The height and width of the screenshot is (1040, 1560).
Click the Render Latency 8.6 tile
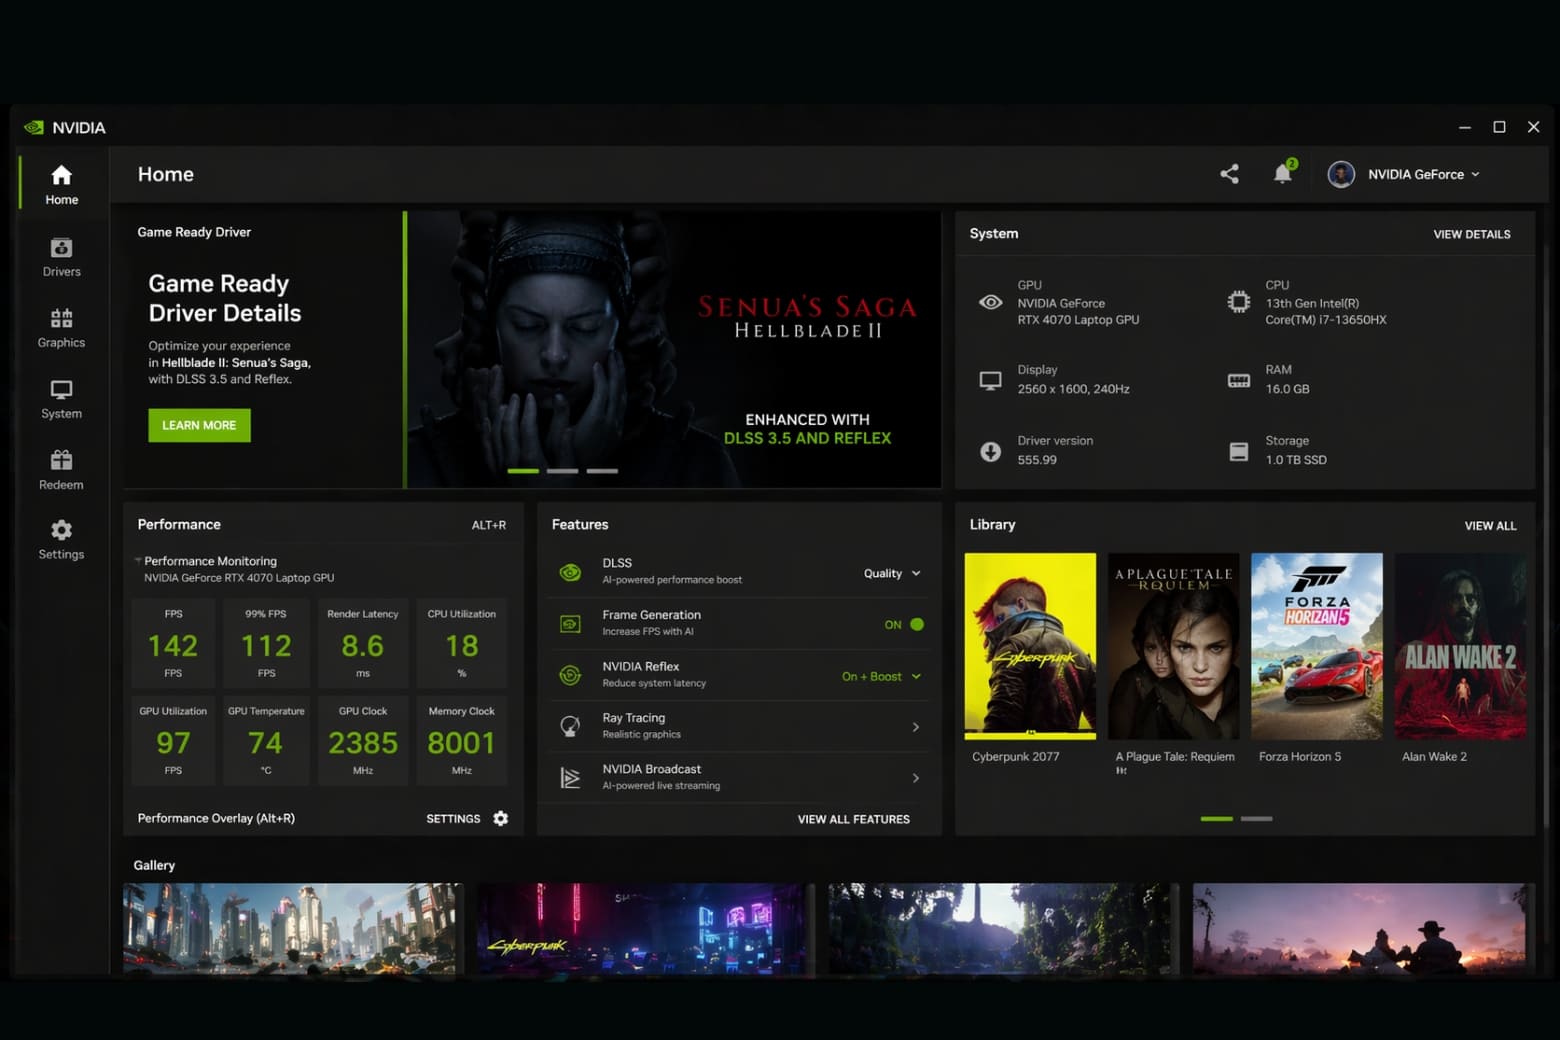coord(363,643)
